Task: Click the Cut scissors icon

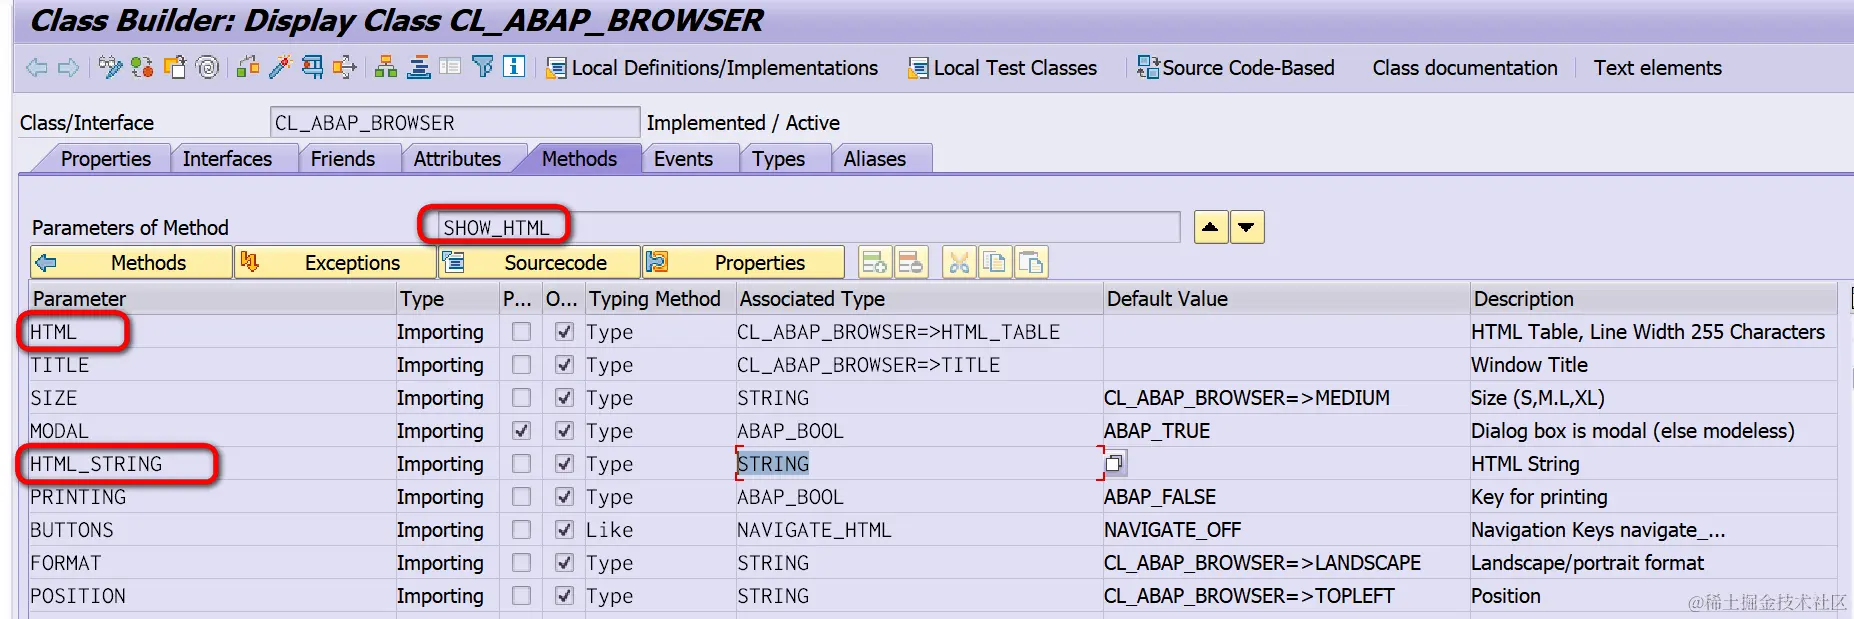Action: 958,262
